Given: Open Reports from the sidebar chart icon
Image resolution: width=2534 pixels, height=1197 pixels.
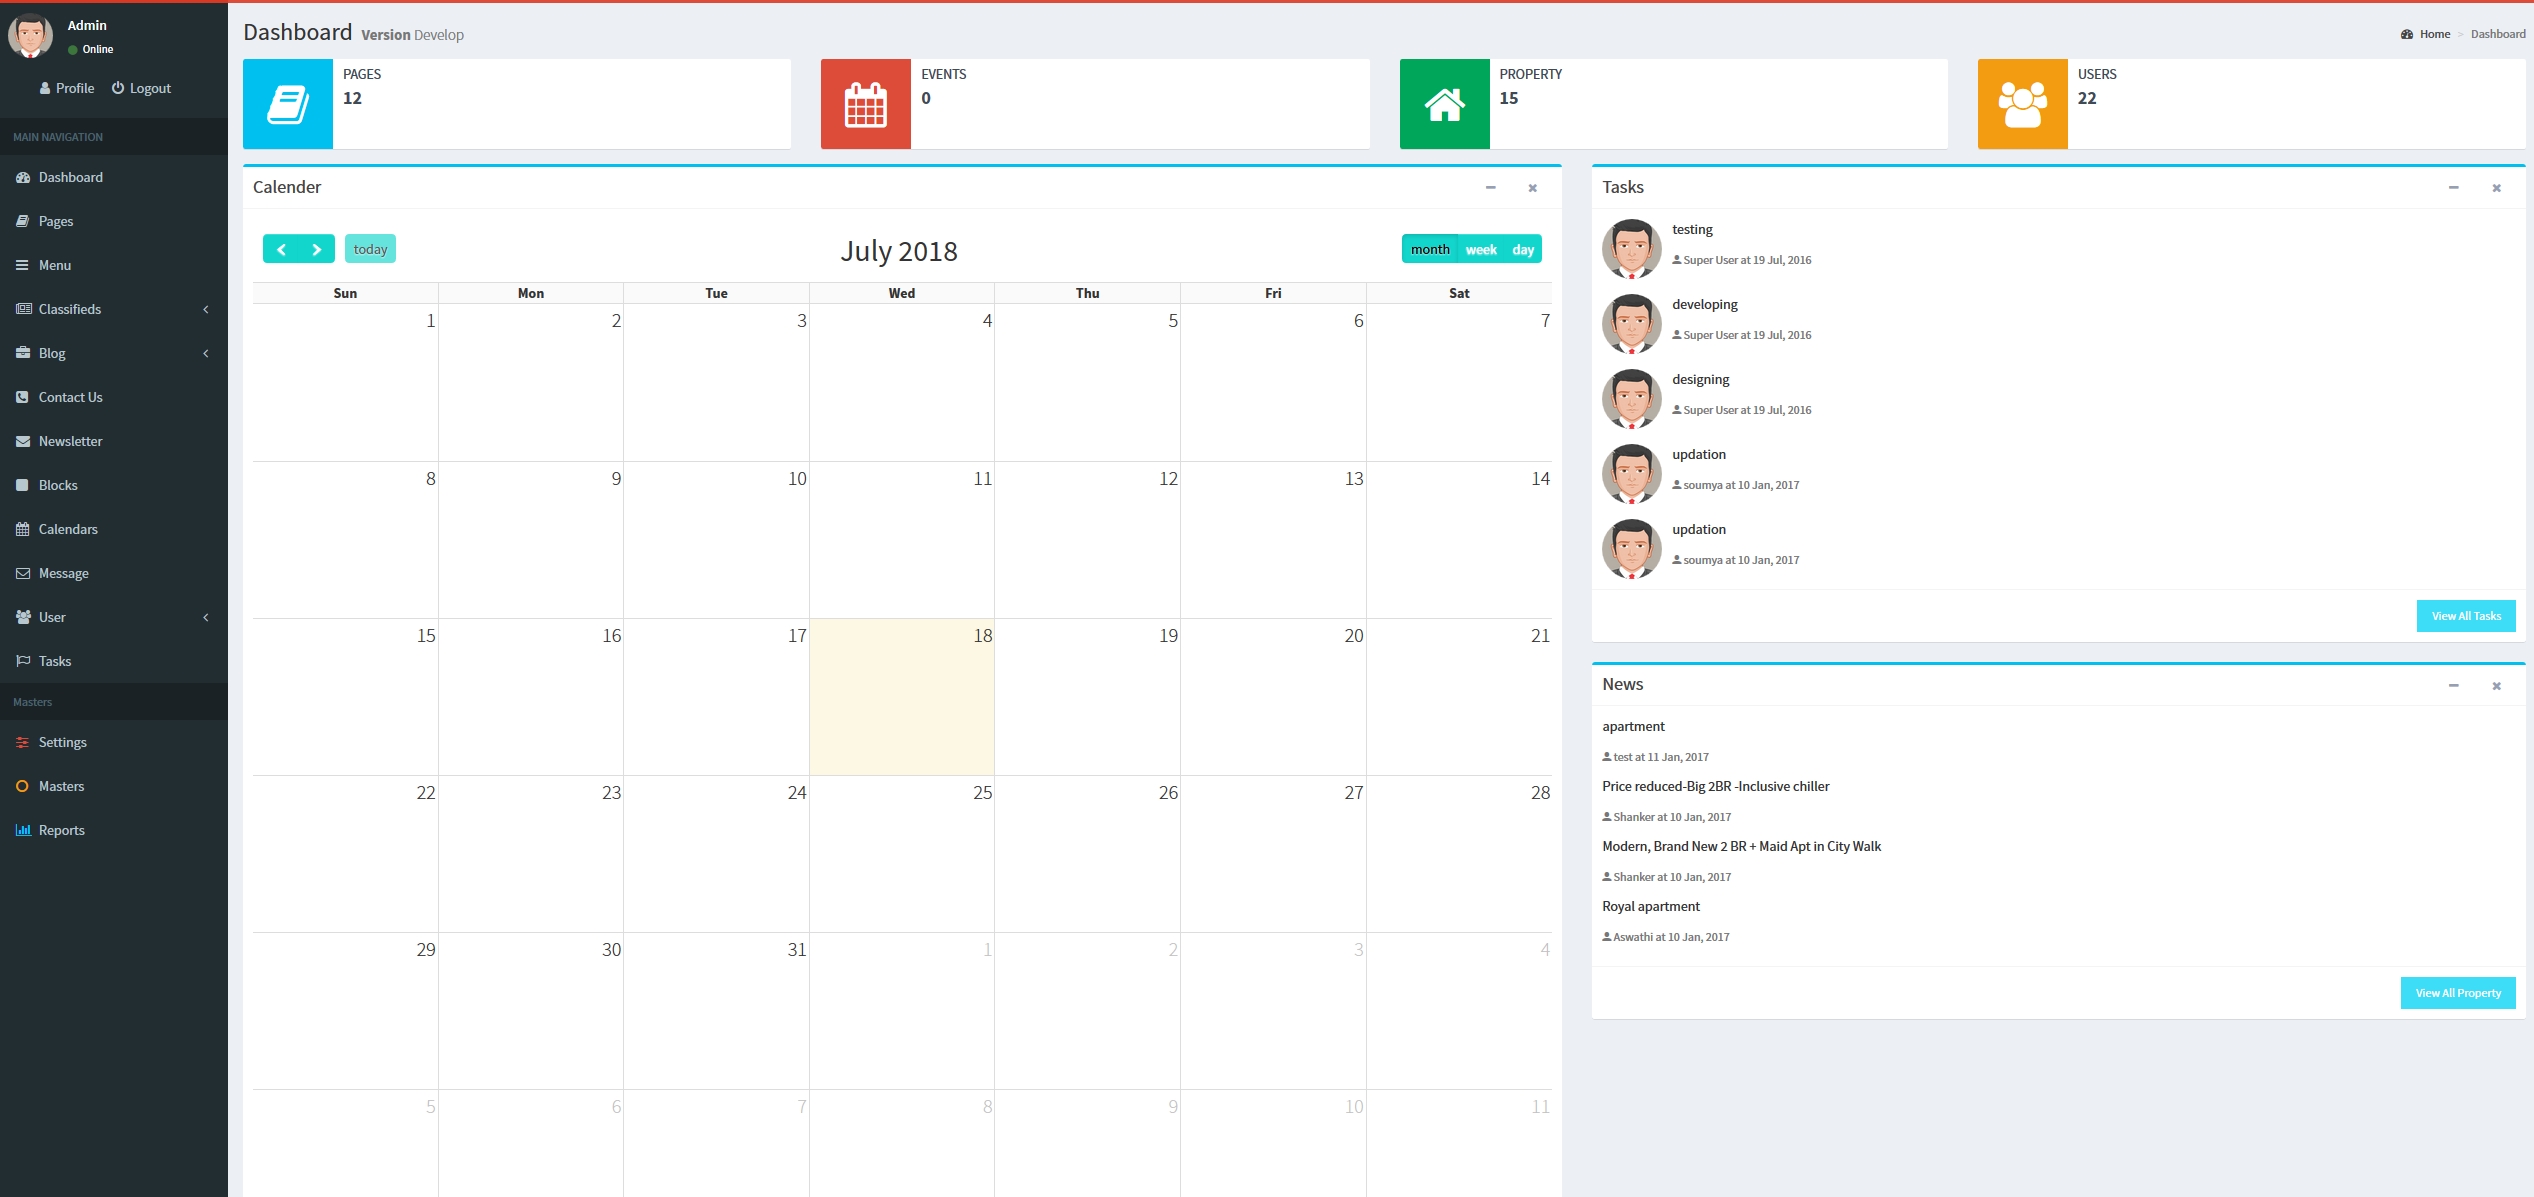Looking at the screenshot, I should pos(23,830).
